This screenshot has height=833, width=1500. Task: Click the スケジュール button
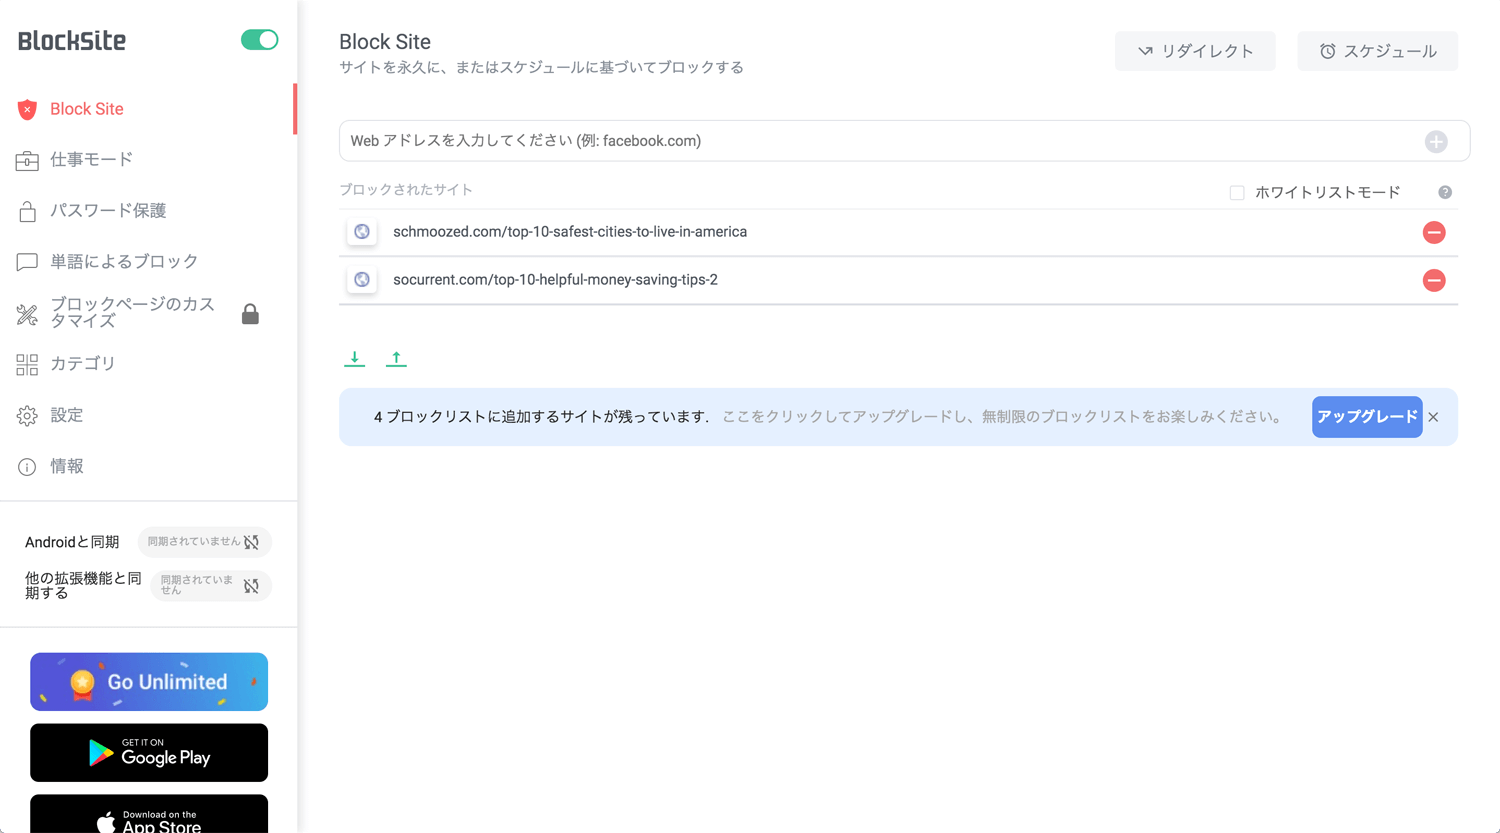tap(1377, 51)
